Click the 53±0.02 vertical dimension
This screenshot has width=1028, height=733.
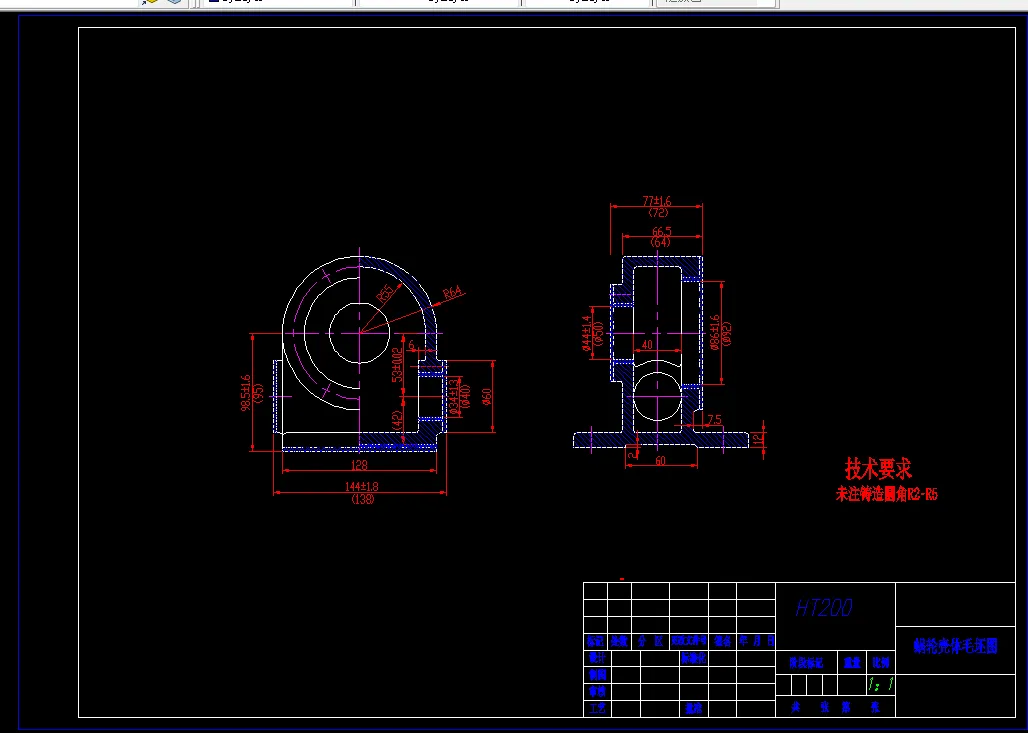click(397, 365)
